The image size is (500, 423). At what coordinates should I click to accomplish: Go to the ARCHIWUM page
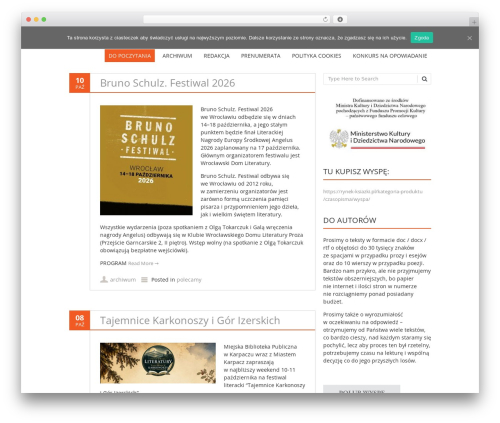[x=177, y=56]
